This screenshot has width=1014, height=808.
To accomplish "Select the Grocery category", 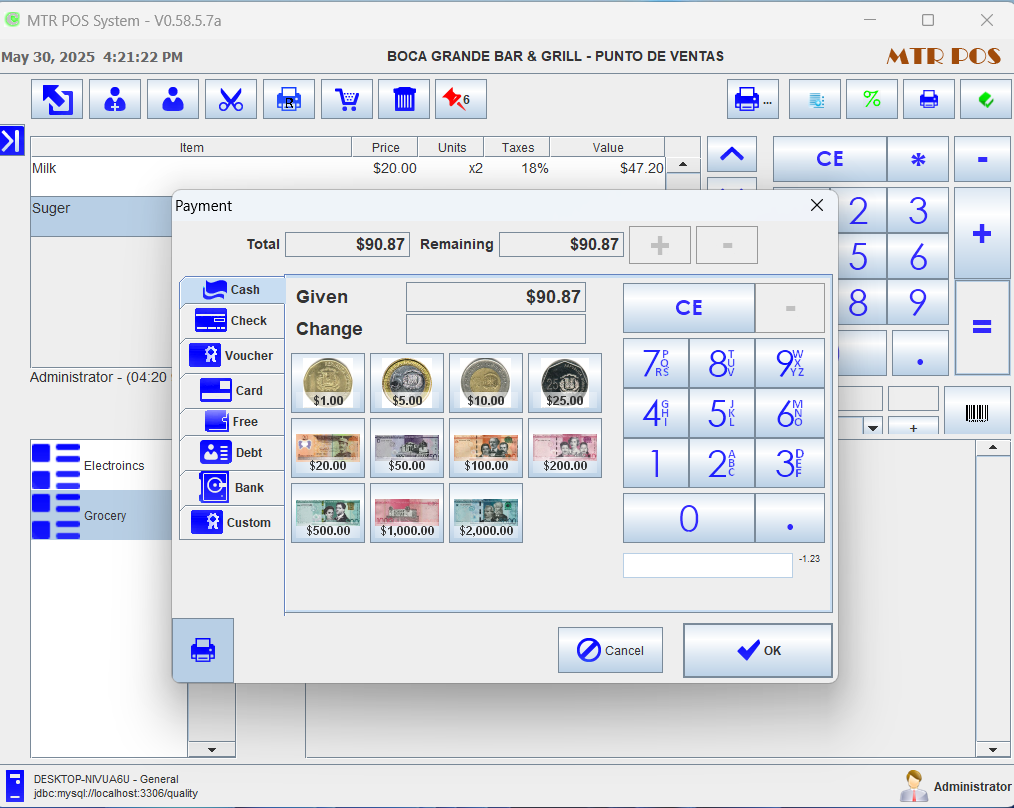I will click(102, 515).
